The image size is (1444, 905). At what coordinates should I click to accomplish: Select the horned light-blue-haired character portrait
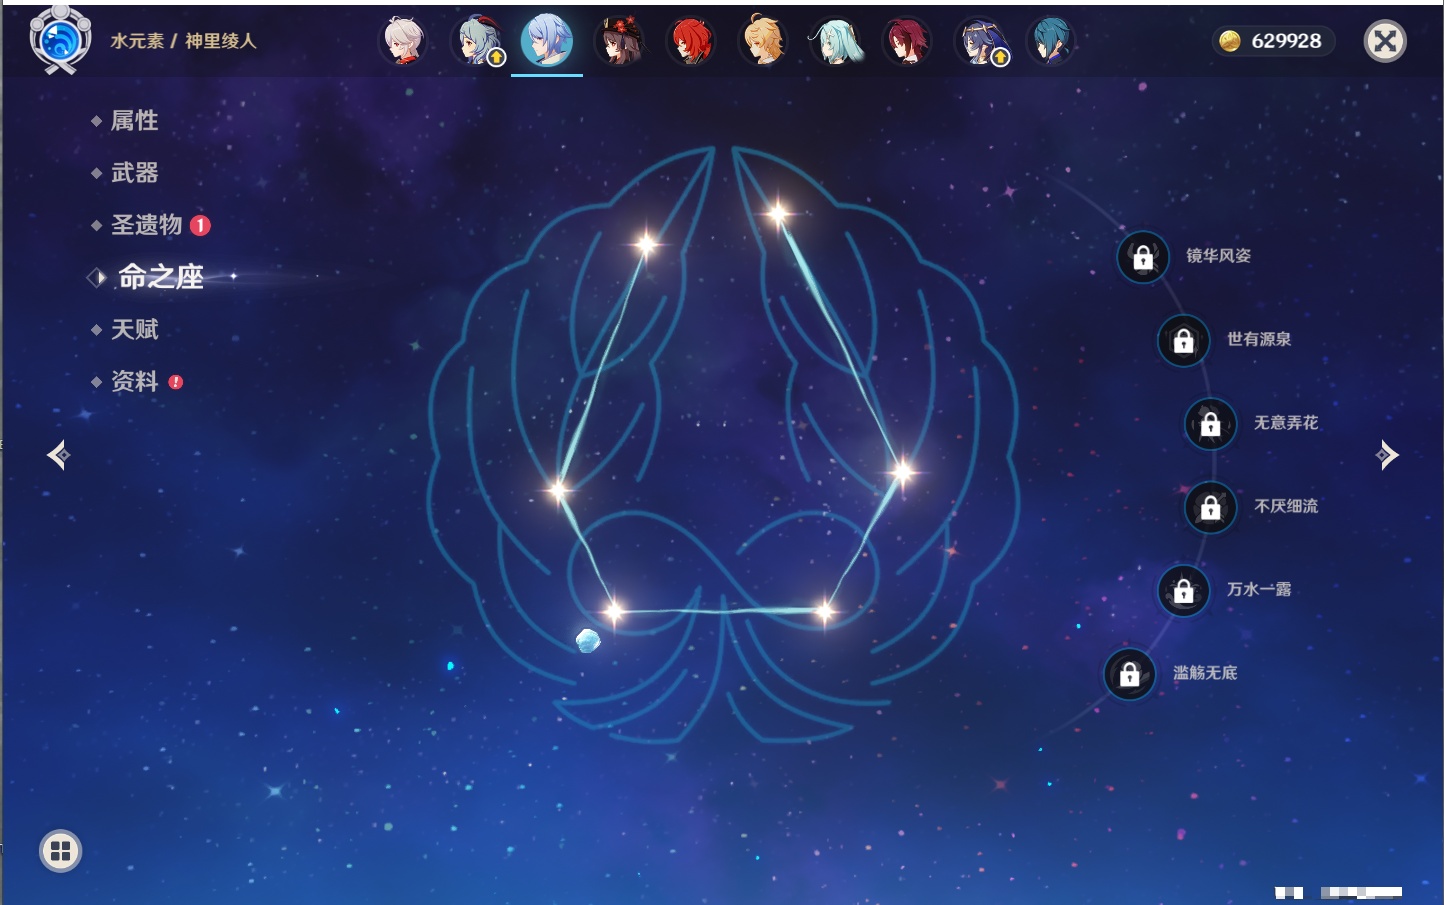tap(478, 41)
